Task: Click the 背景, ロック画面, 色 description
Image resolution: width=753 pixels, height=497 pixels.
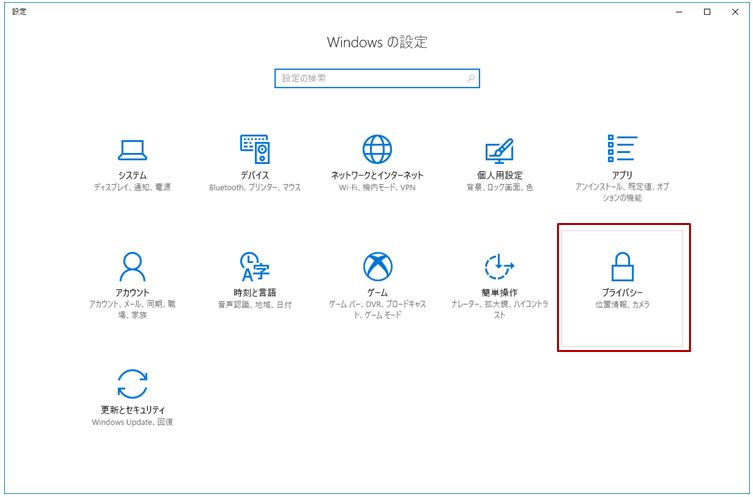Action: click(x=499, y=187)
